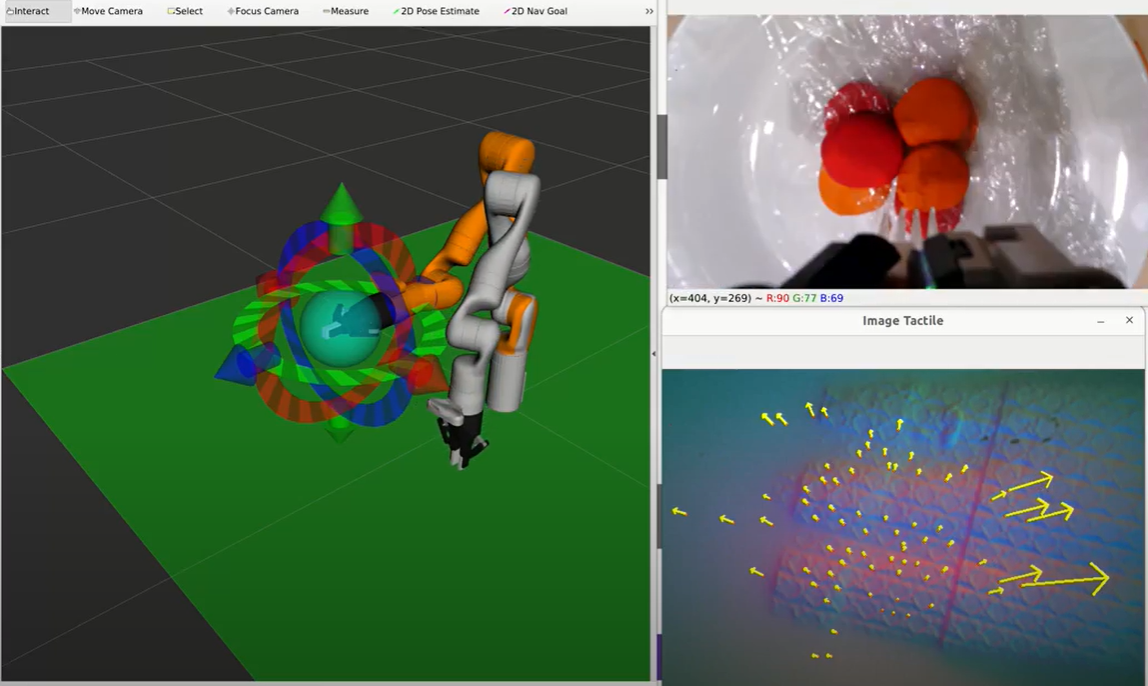Click the Image Tactile title bar
Screen dimensions: 1148x686
902,321
